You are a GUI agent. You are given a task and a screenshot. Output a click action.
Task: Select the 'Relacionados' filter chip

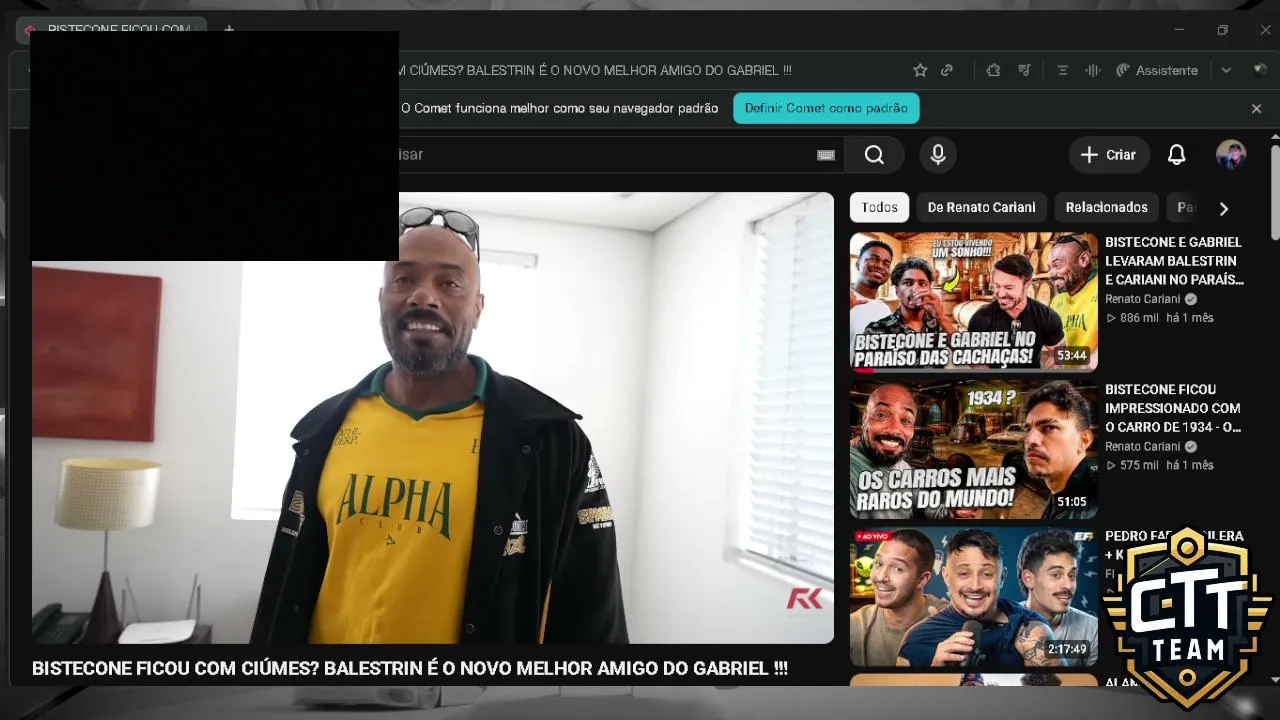tap(1106, 207)
